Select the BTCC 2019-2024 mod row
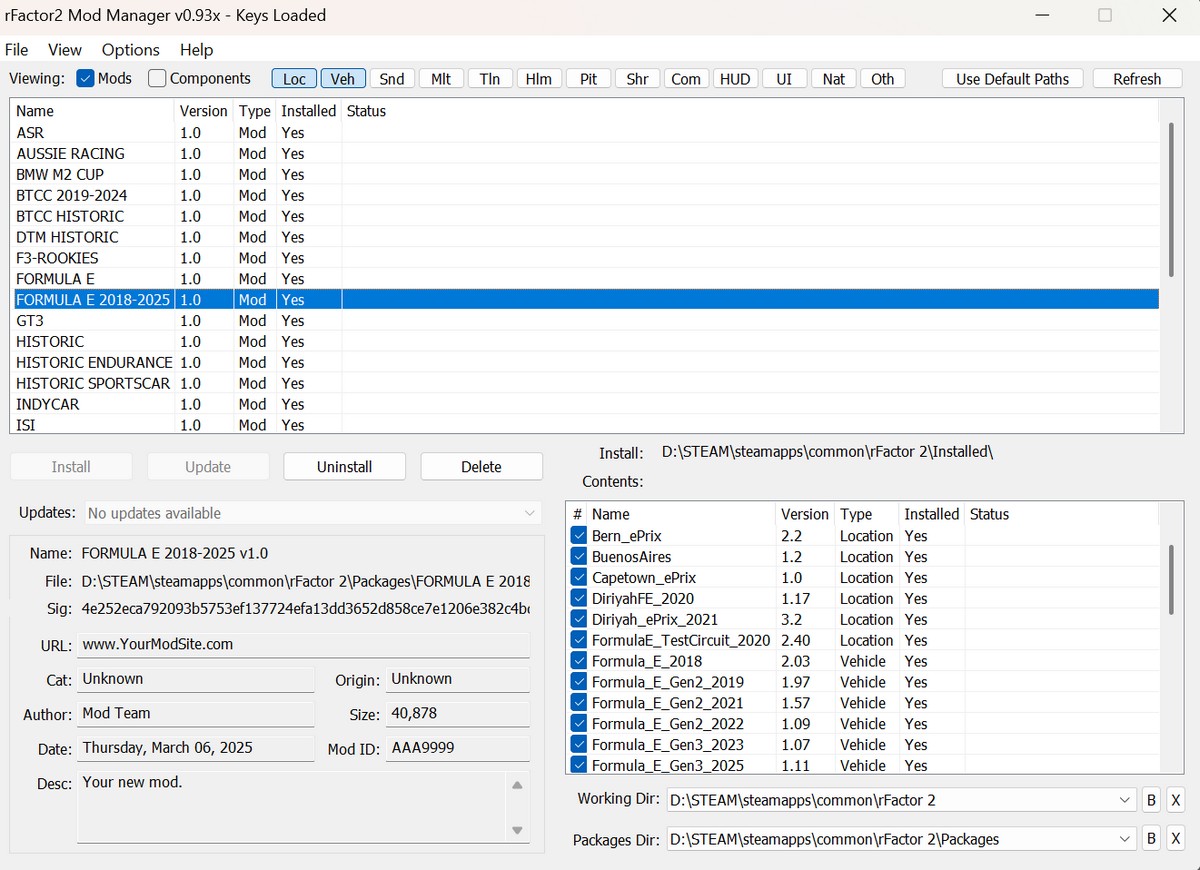This screenshot has height=870, width=1200. pos(585,195)
